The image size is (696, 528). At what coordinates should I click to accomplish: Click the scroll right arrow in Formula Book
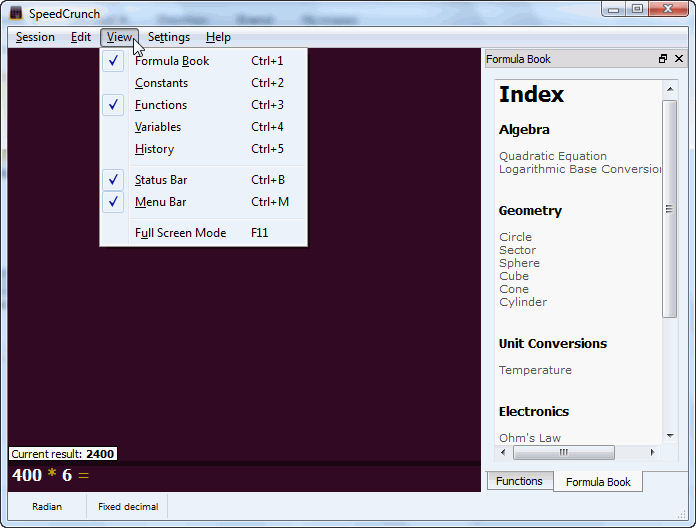[652, 453]
